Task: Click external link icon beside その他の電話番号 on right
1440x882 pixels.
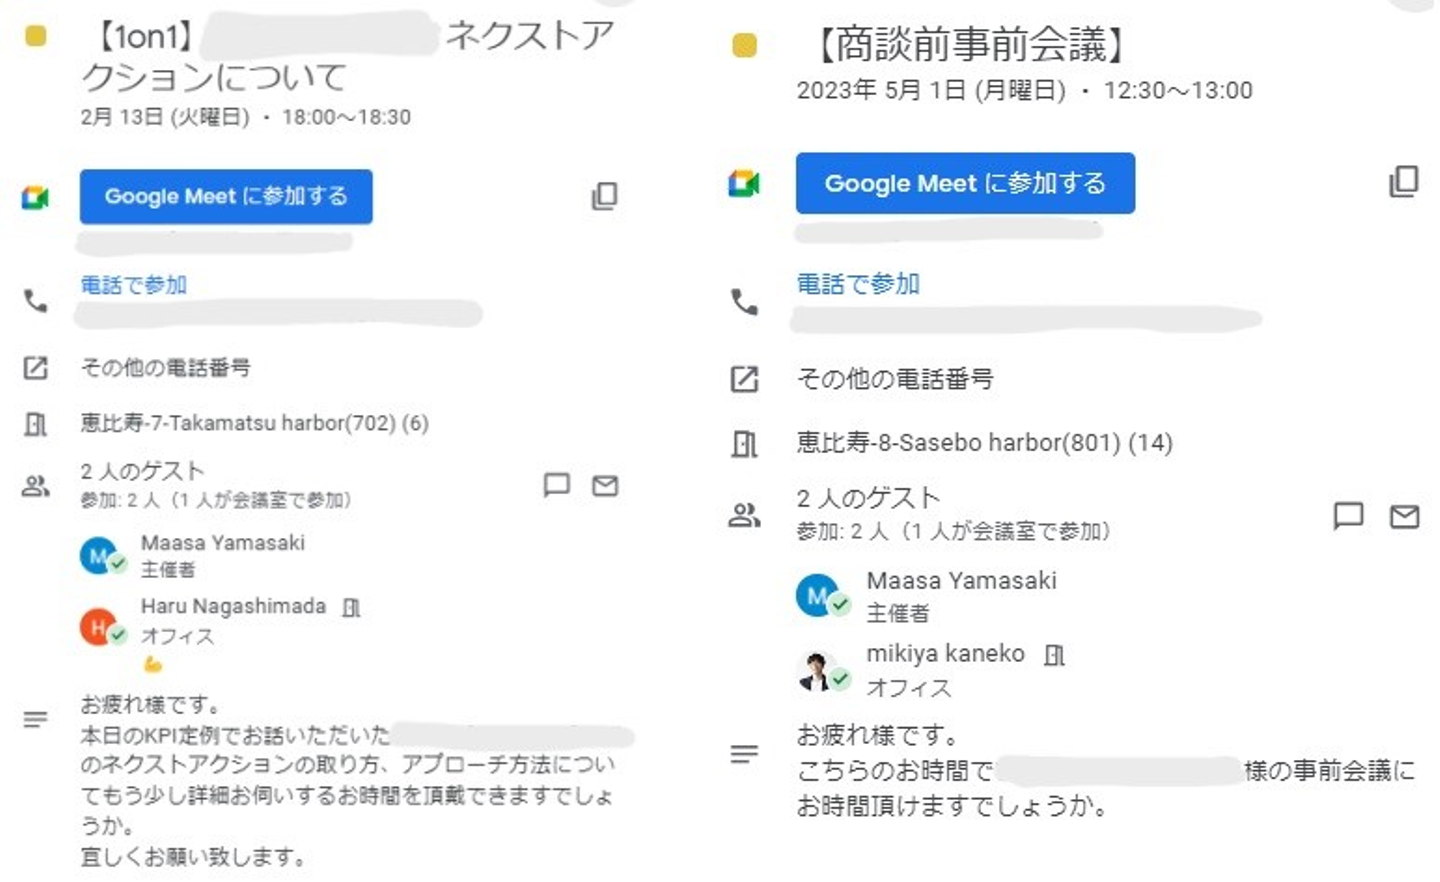Action: 744,379
